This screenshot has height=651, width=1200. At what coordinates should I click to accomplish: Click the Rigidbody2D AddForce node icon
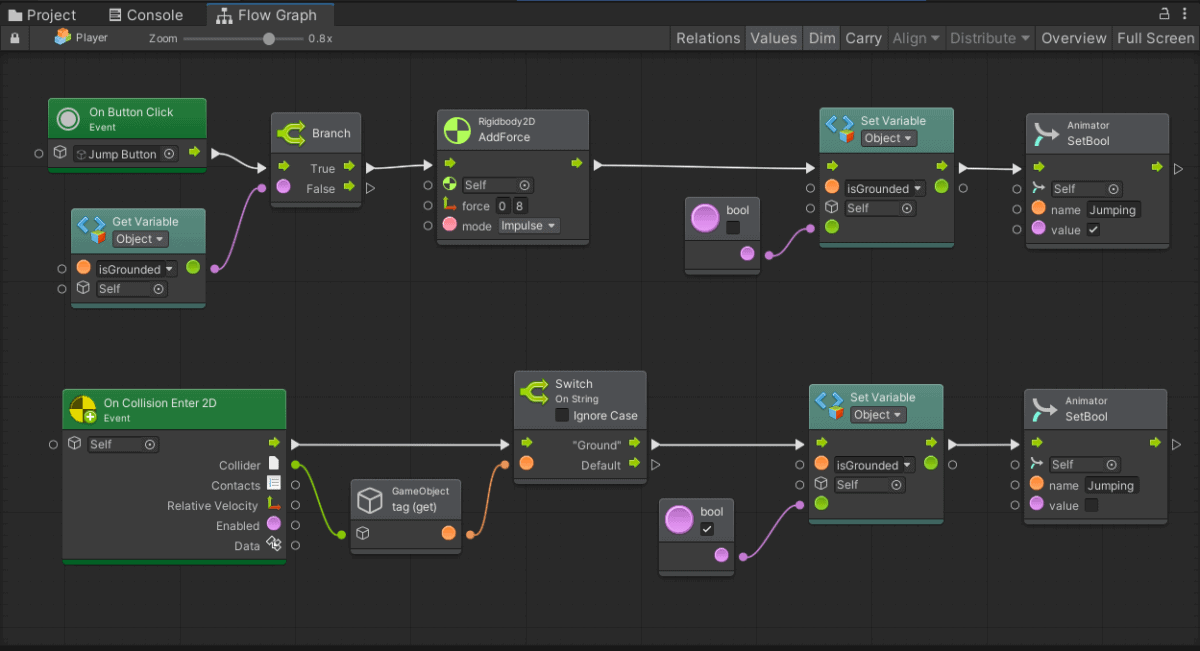[456, 129]
